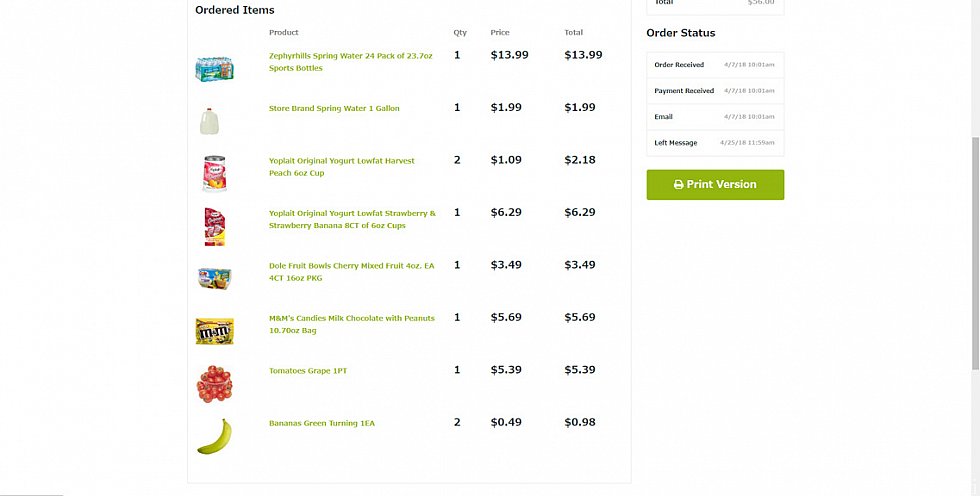Screen dimensions: 980x496
Task: Open Yoplait Strawberry & Strawberry Banana 8CT link
Action: point(352,219)
